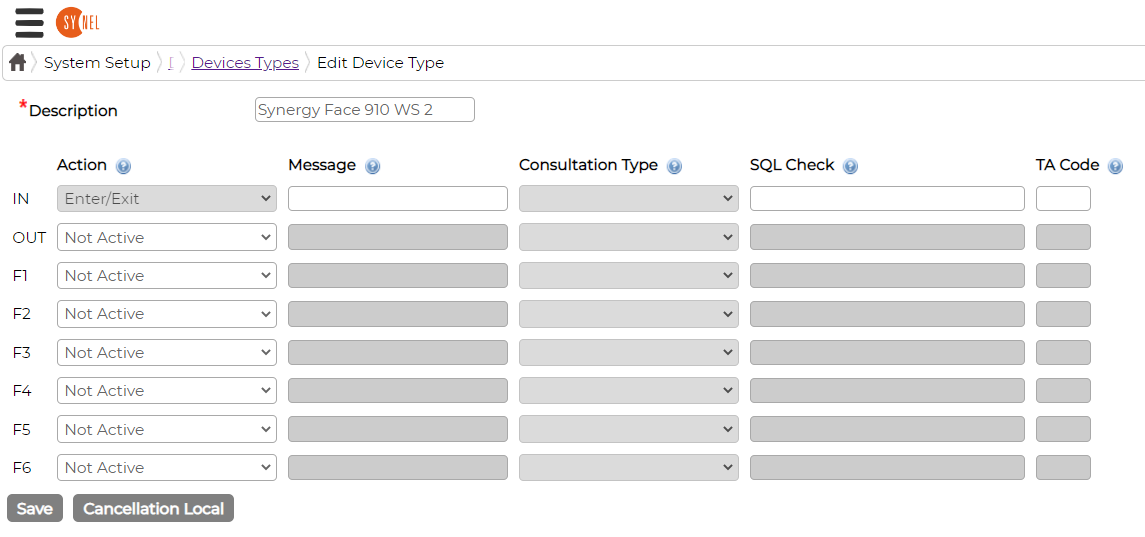
Task: Focus the IN row Message field
Action: tap(398, 199)
